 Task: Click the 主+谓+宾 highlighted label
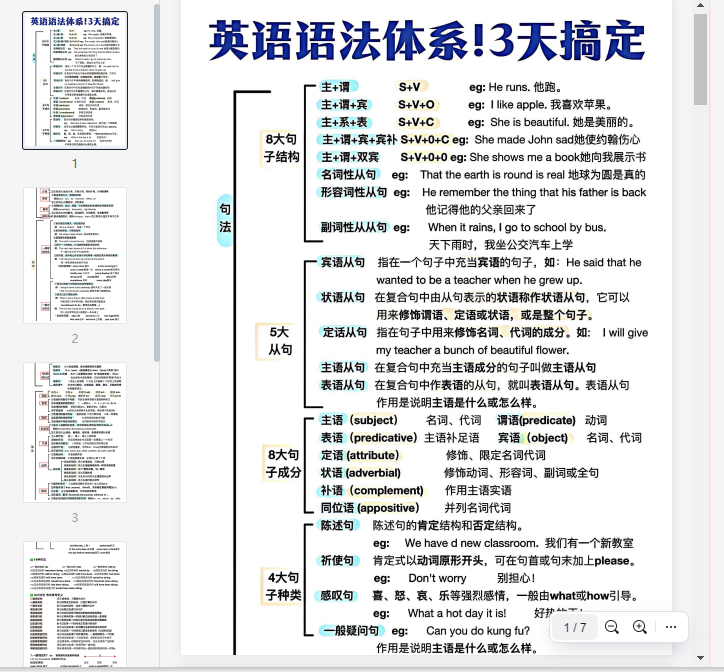pyautogui.click(x=344, y=104)
